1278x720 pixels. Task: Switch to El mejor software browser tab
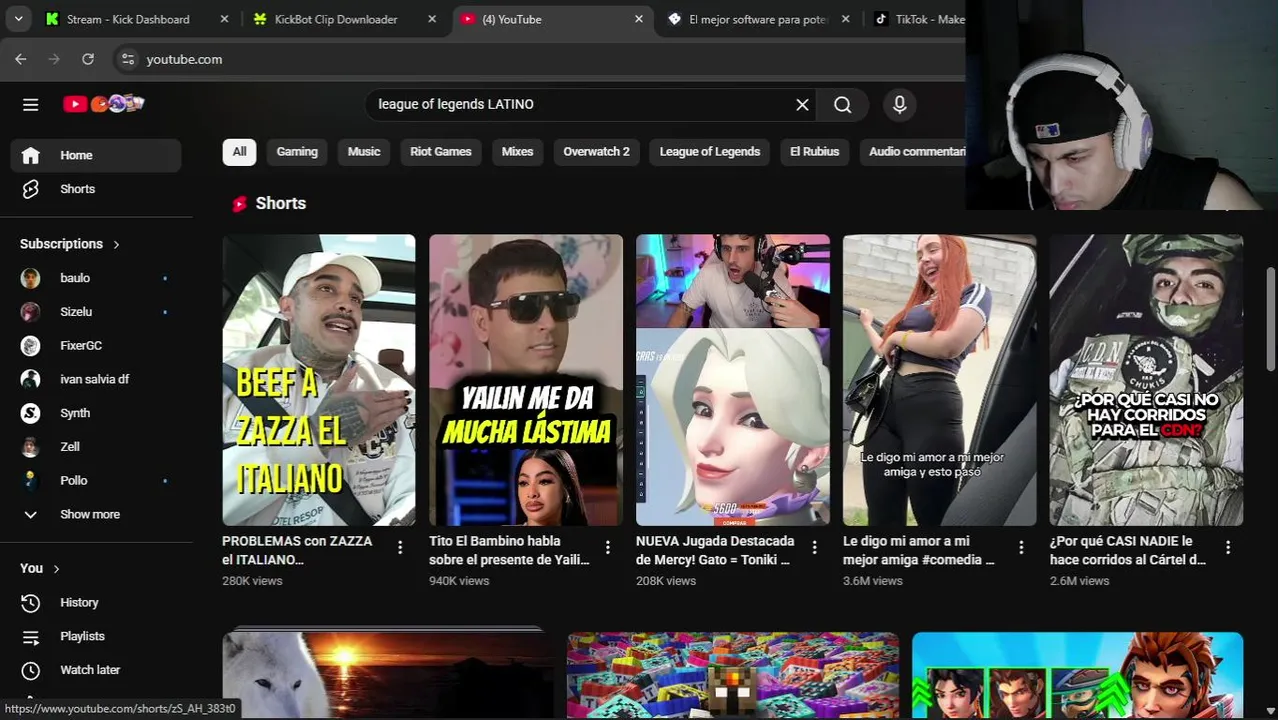coord(758,19)
